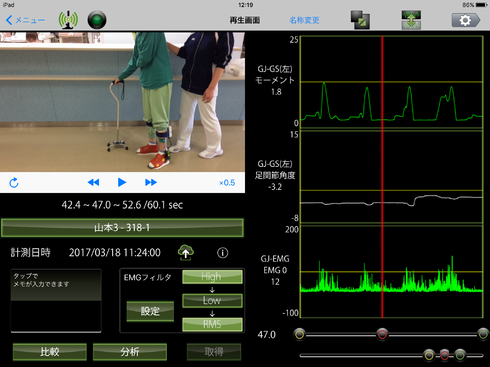
Task: Play the walking video
Action: pyautogui.click(x=122, y=182)
